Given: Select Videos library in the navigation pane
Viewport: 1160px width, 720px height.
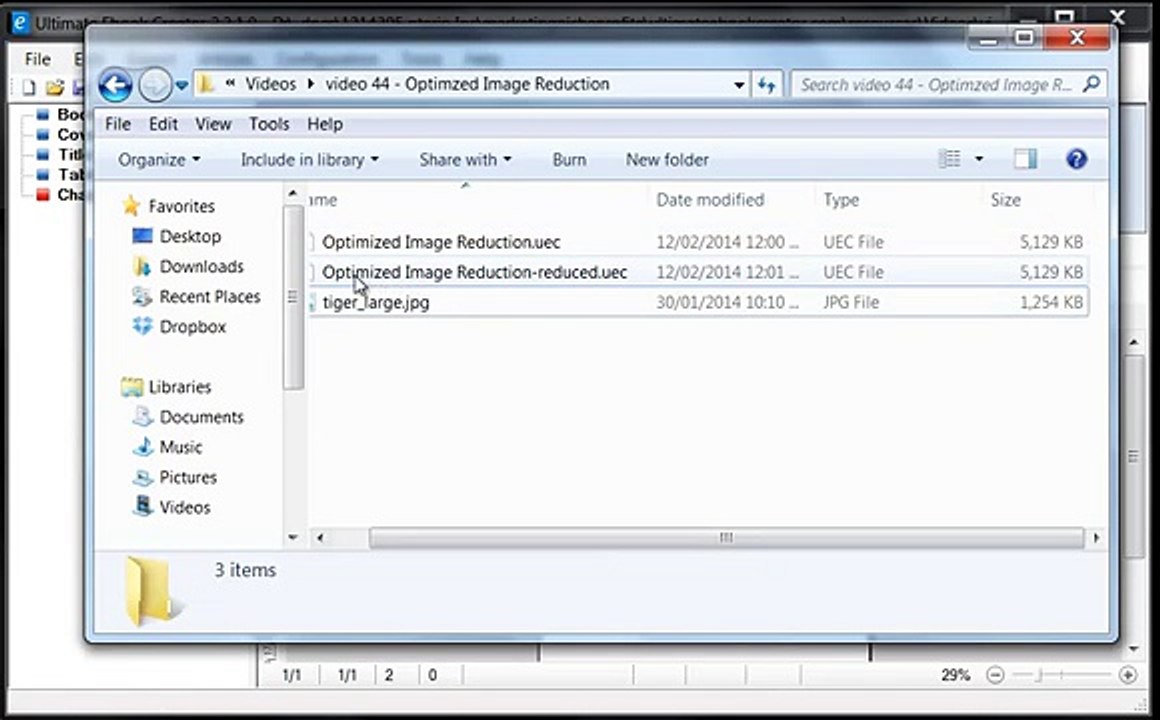Looking at the screenshot, I should pyautogui.click(x=185, y=508).
